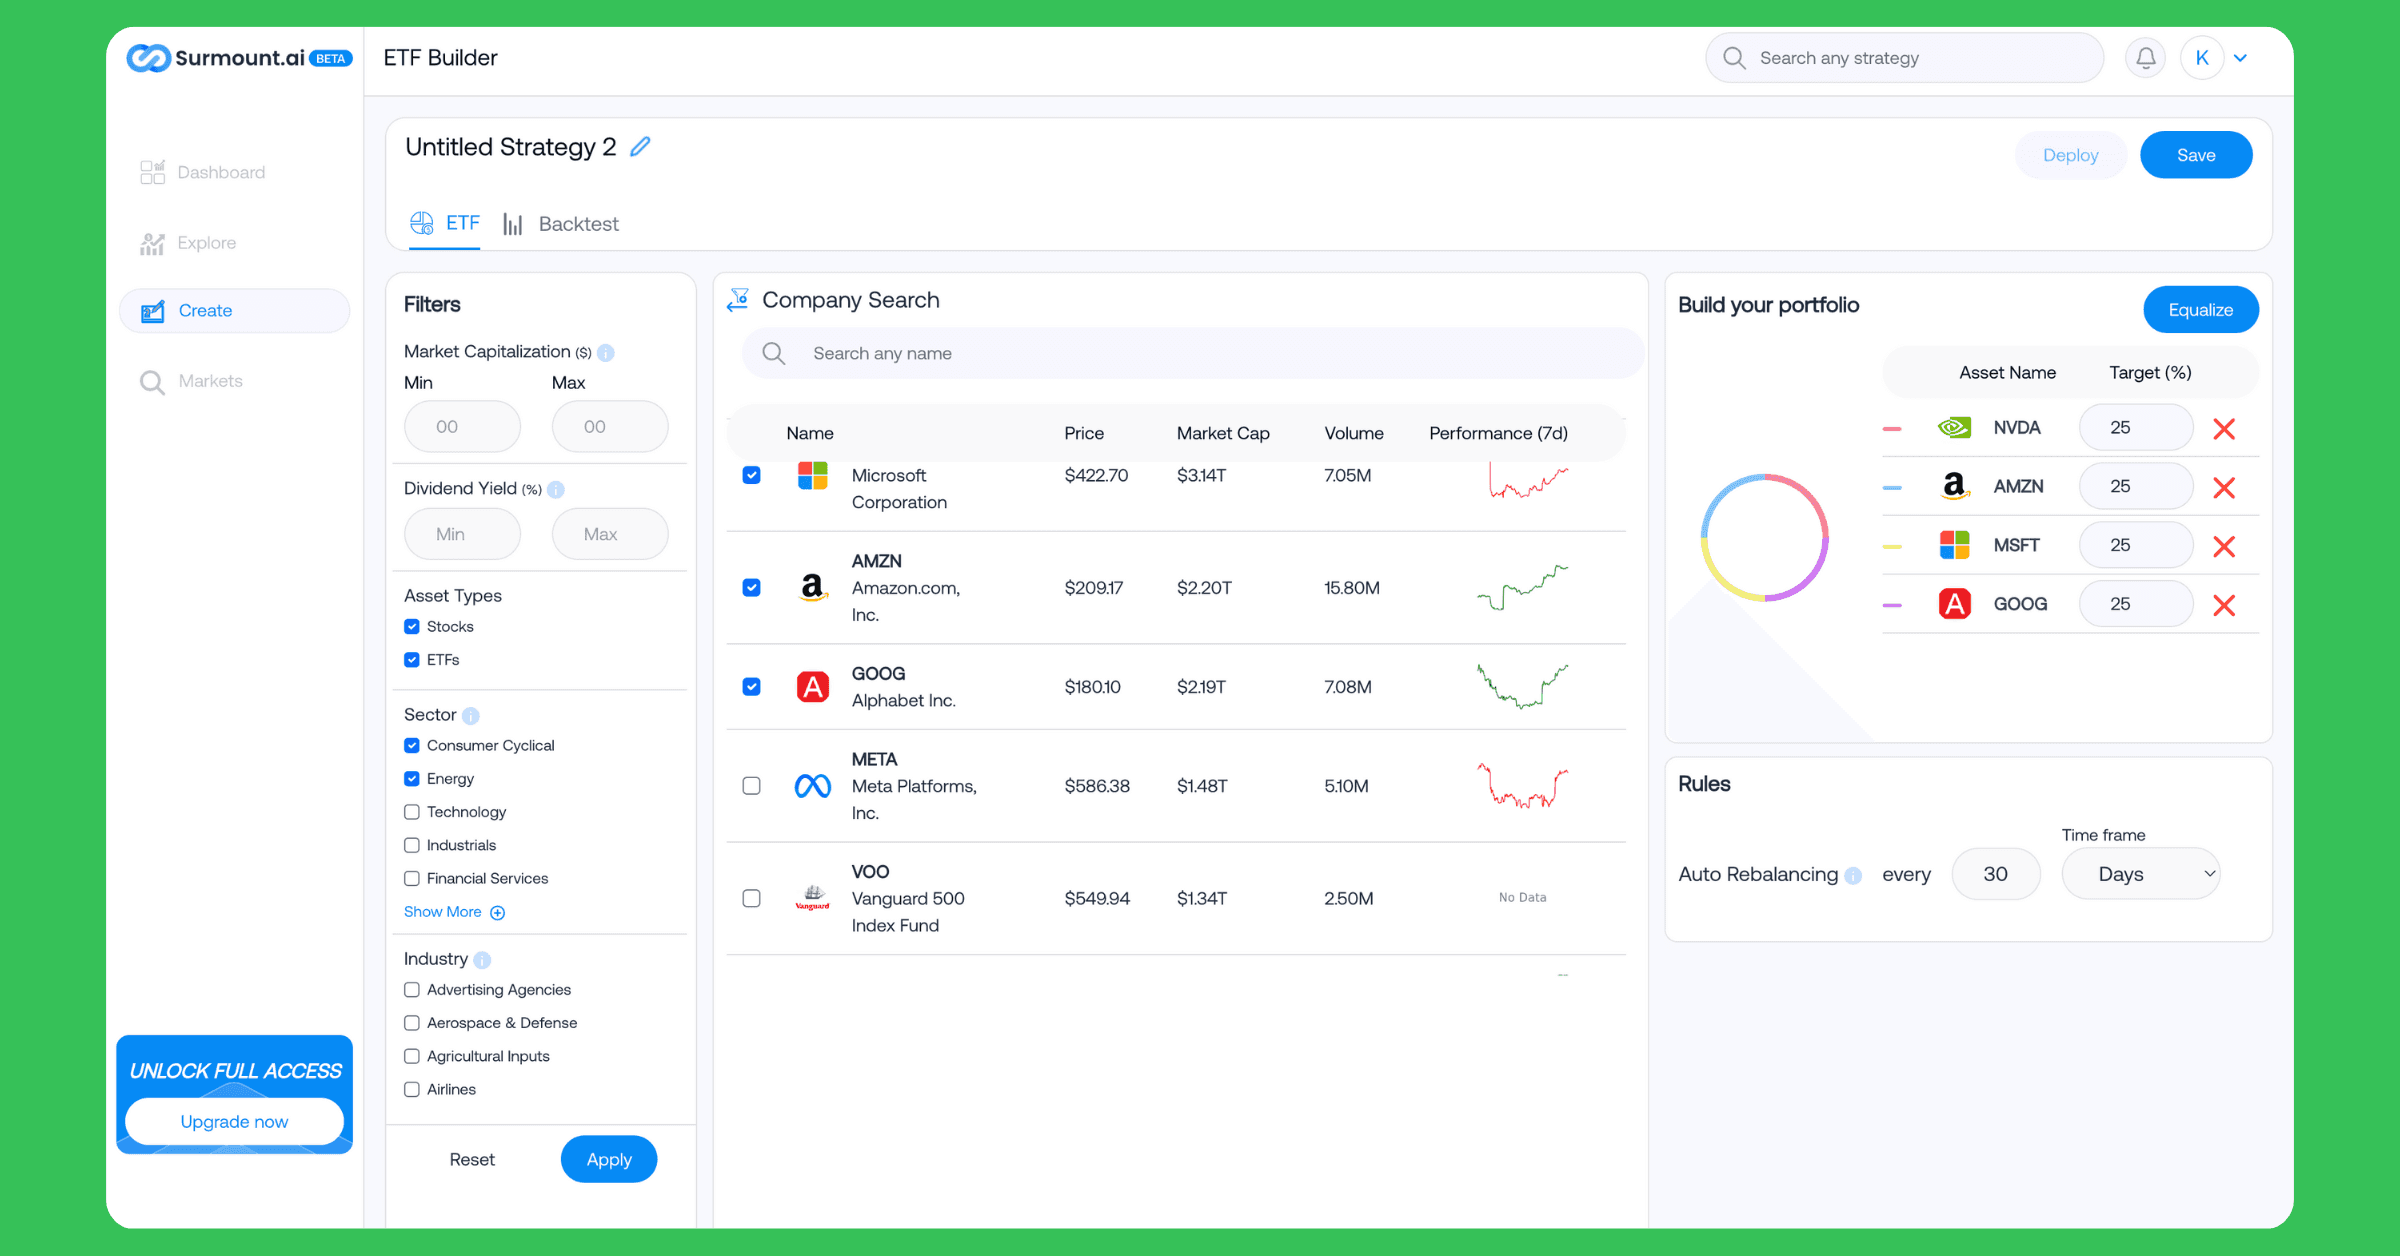2400x1256 pixels.
Task: Click the Microsoft logo in the company list
Action: point(812,476)
